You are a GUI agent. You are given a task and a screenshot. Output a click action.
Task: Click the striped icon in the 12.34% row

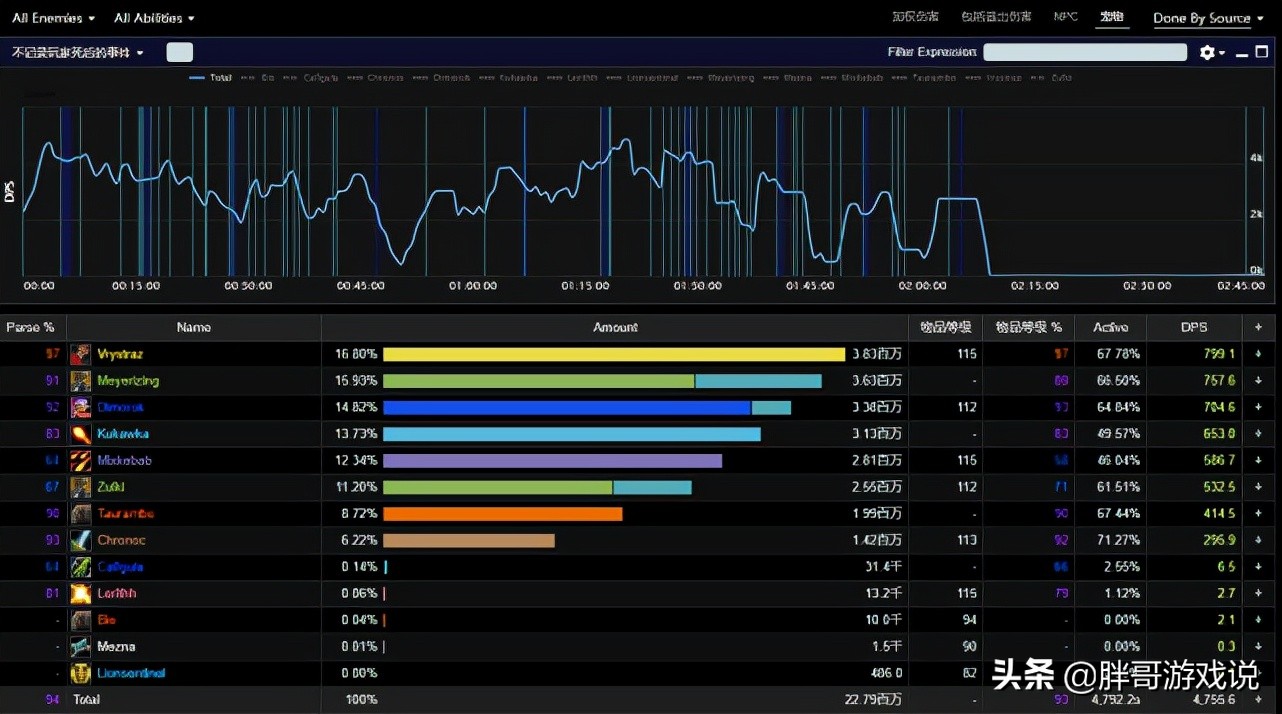[80, 461]
